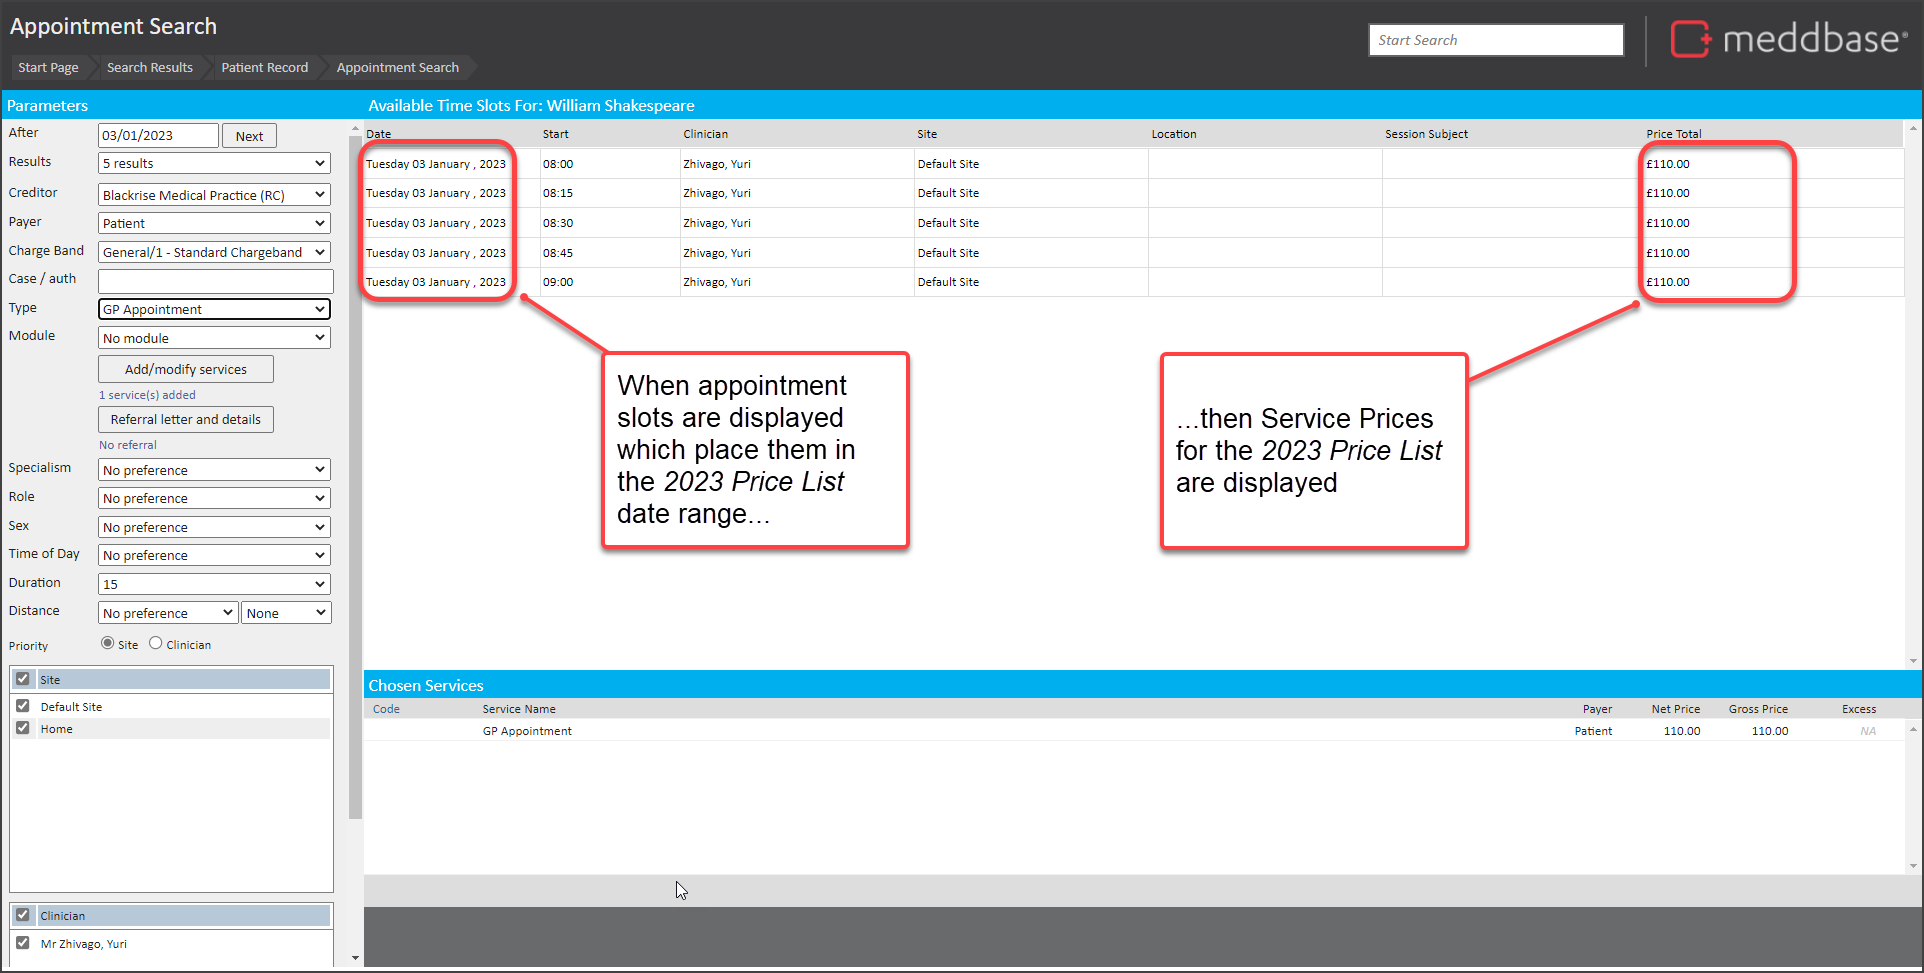Open the Duration dropdown
Viewport: 1924px width, 973px height.
(214, 584)
